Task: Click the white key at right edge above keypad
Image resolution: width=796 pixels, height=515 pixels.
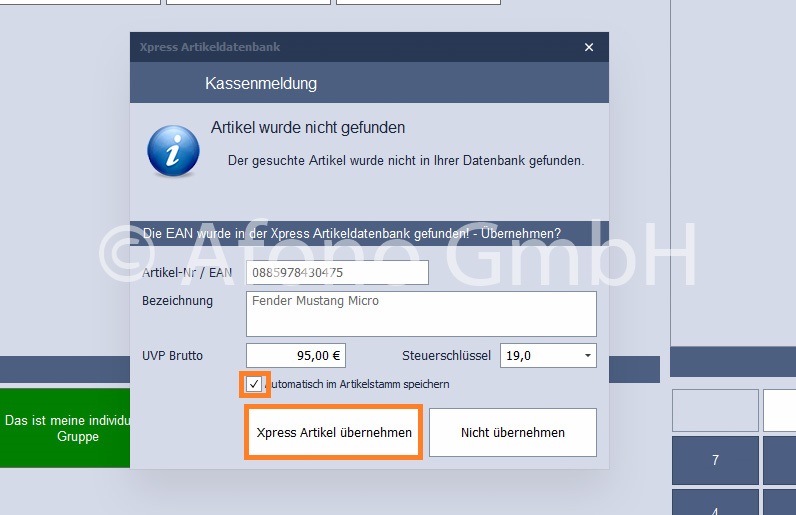Action: pyautogui.click(x=780, y=410)
